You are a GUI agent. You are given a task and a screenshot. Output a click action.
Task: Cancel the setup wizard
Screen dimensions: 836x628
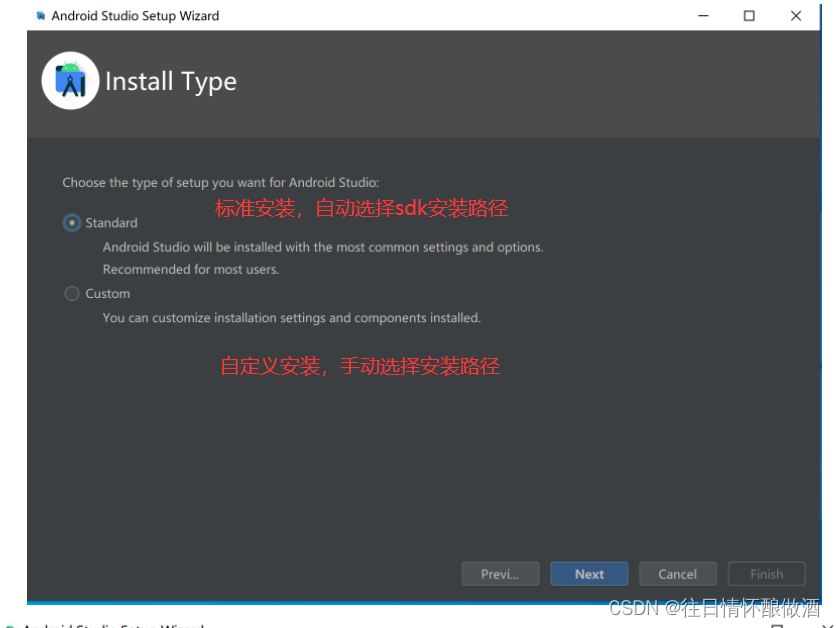pyautogui.click(x=678, y=574)
